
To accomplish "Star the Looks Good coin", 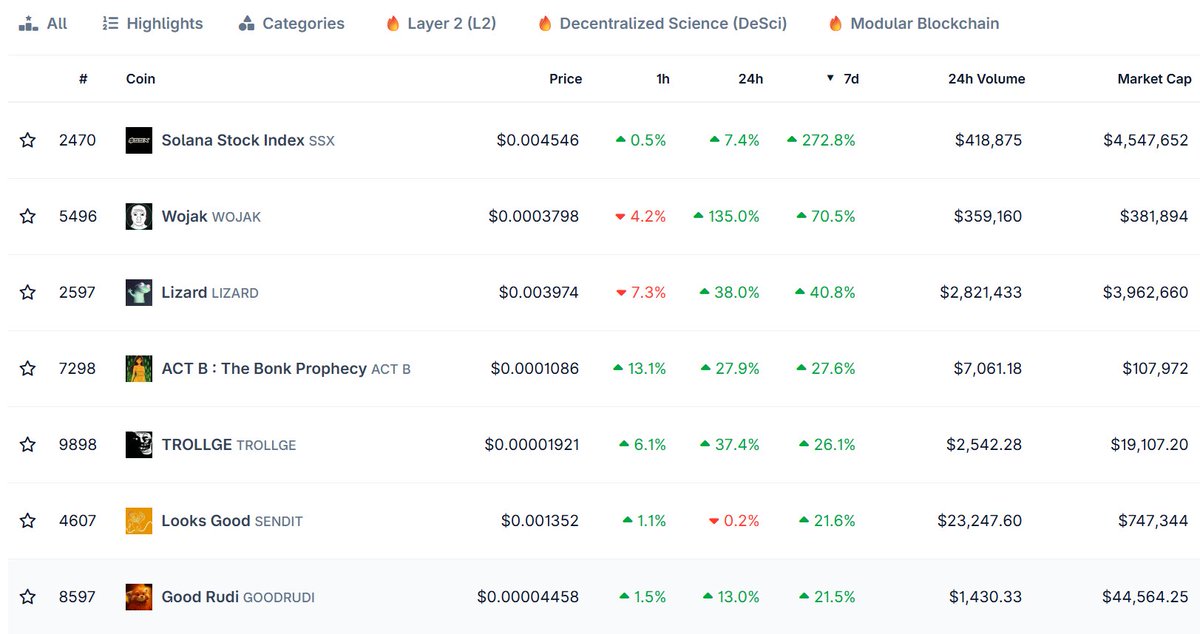I will coord(28,520).
